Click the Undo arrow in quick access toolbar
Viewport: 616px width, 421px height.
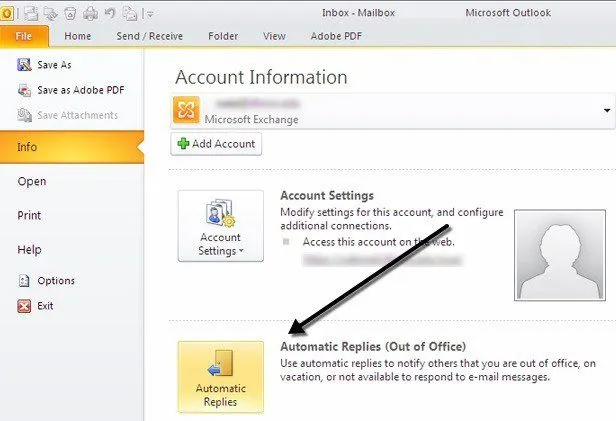(x=110, y=13)
